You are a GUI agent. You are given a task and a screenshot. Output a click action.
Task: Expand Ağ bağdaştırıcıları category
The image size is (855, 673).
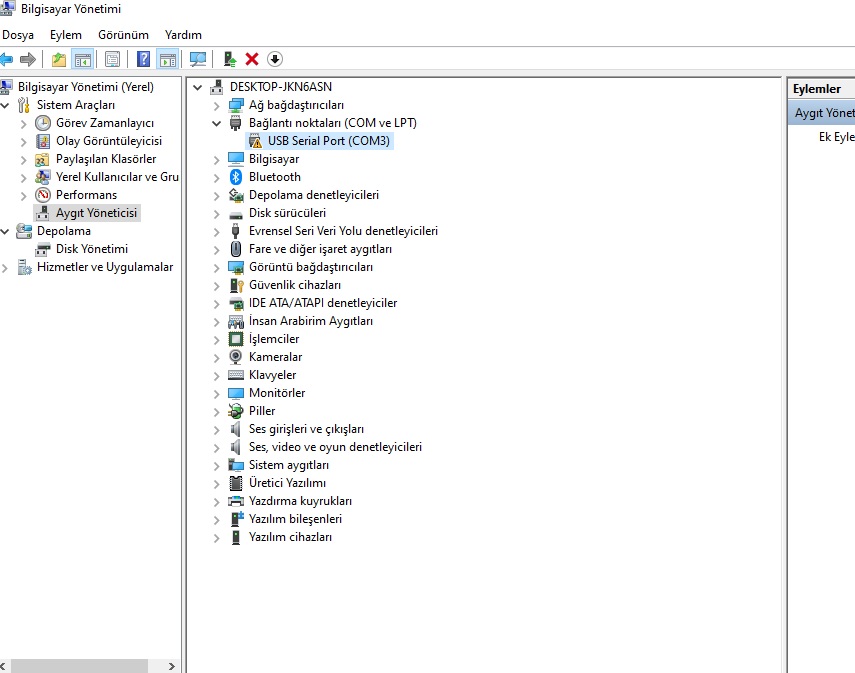tap(216, 105)
